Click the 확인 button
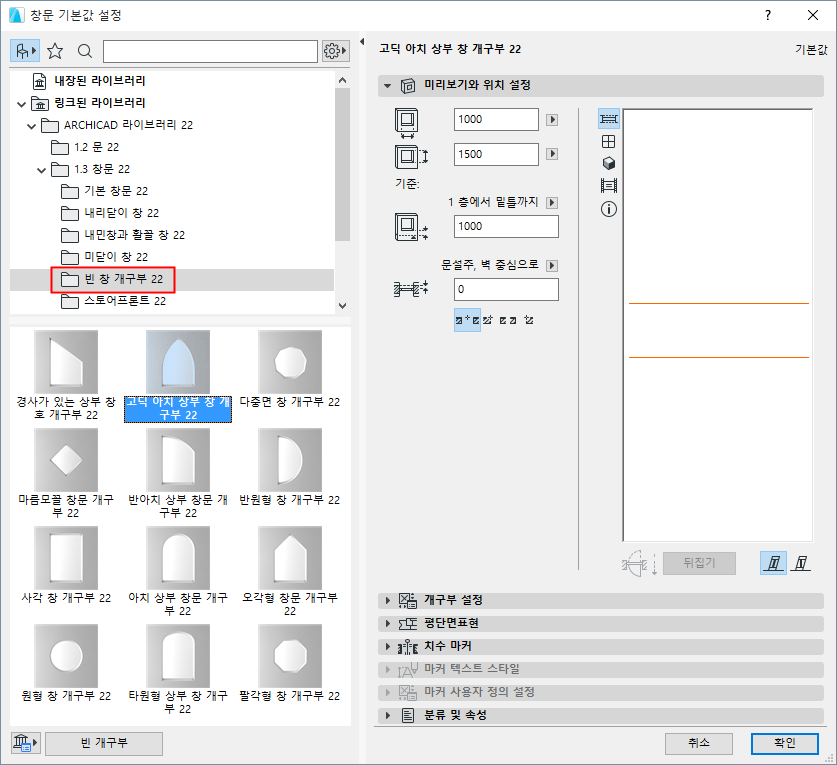 coord(785,743)
